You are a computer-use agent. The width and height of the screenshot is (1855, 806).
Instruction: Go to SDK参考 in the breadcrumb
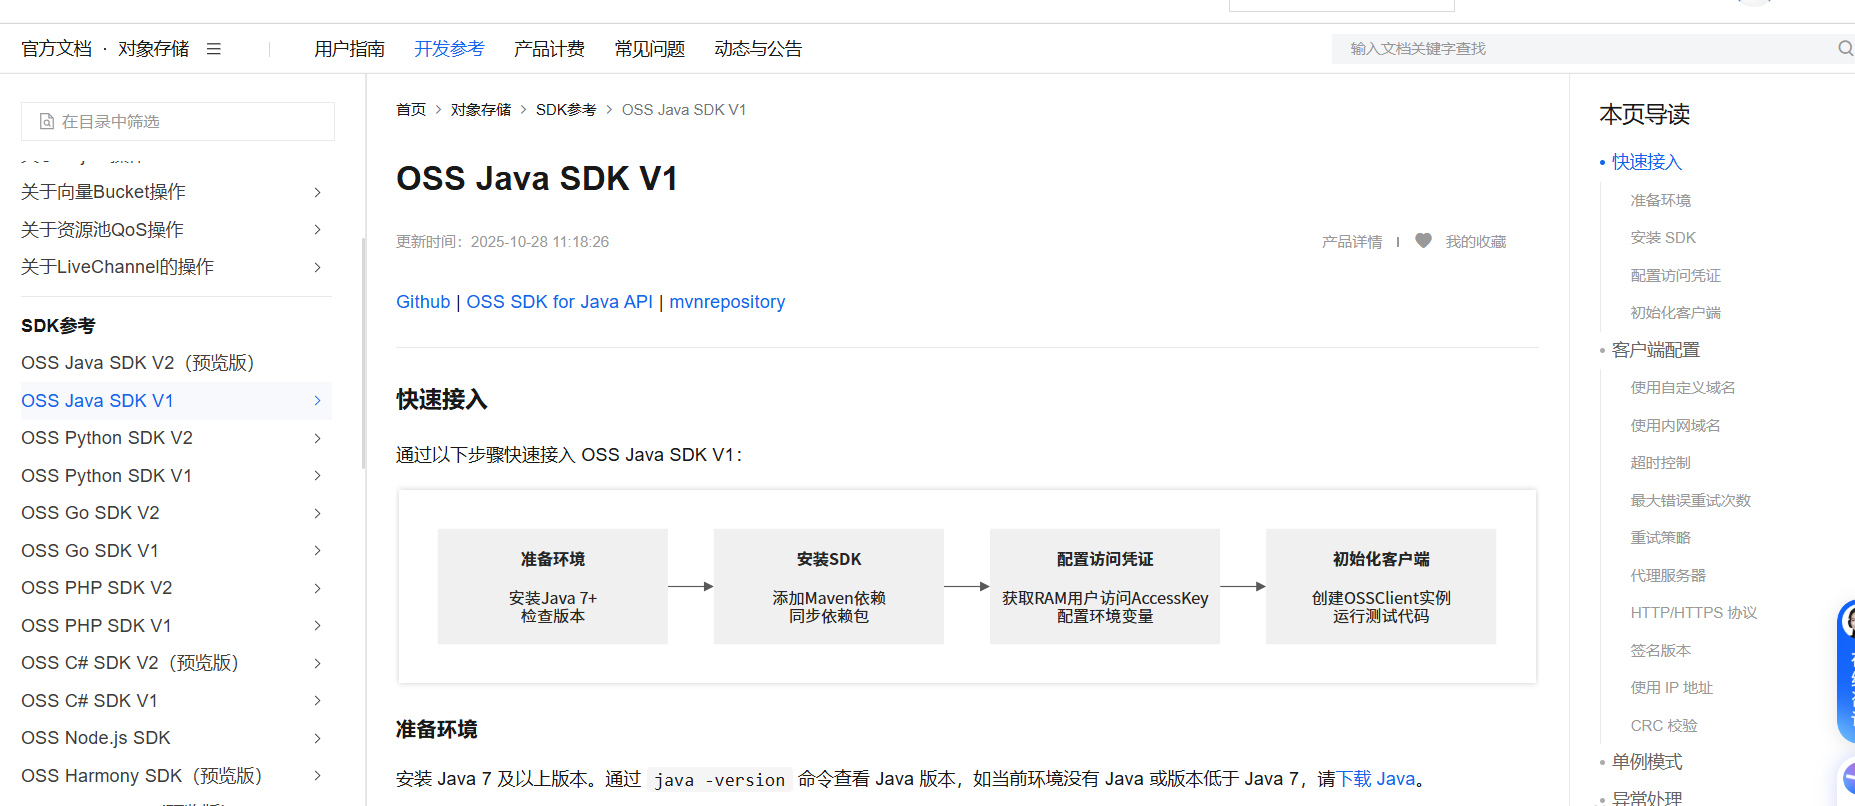pos(566,110)
